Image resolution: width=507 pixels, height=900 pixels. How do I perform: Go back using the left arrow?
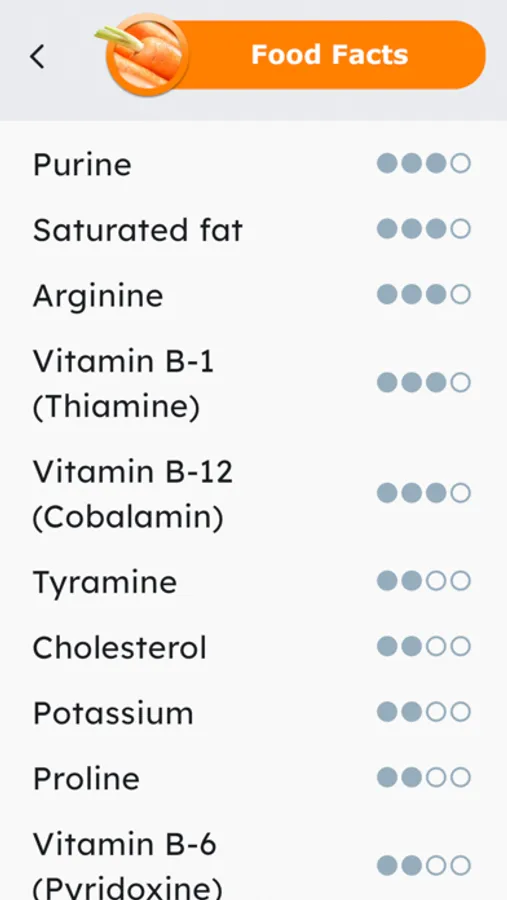pos(37,57)
